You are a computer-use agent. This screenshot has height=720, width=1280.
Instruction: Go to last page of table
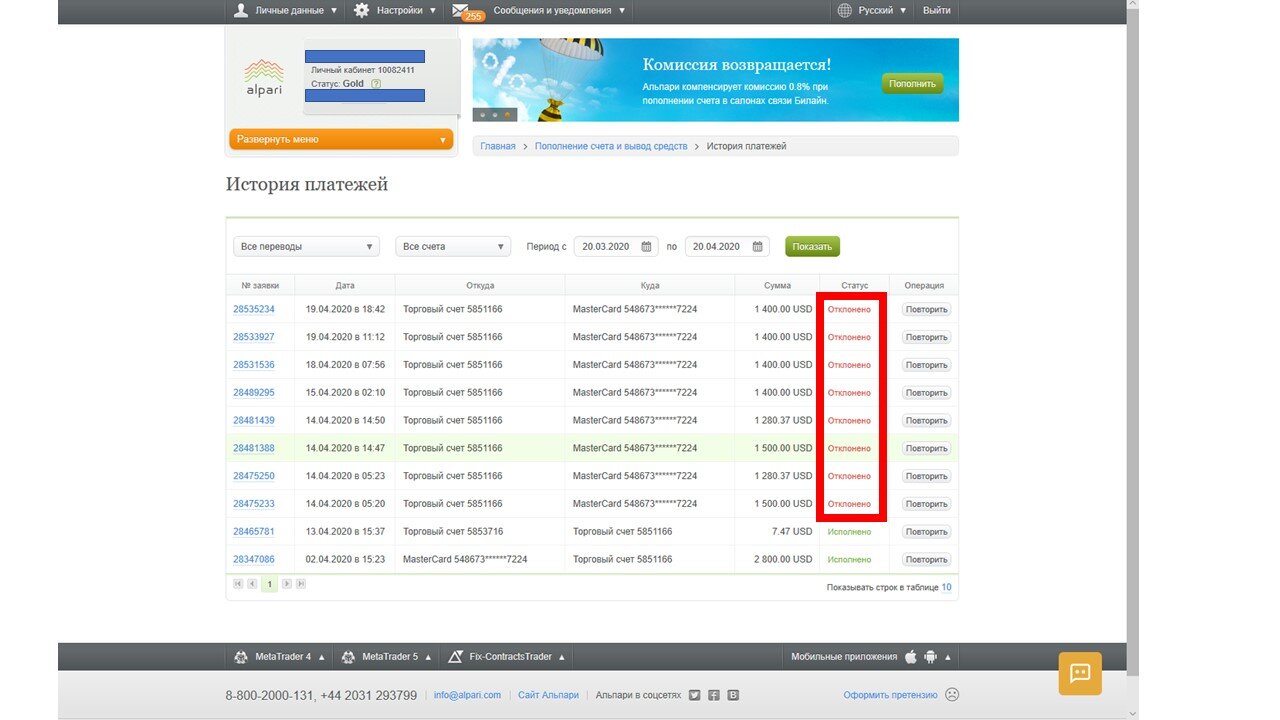pos(301,584)
